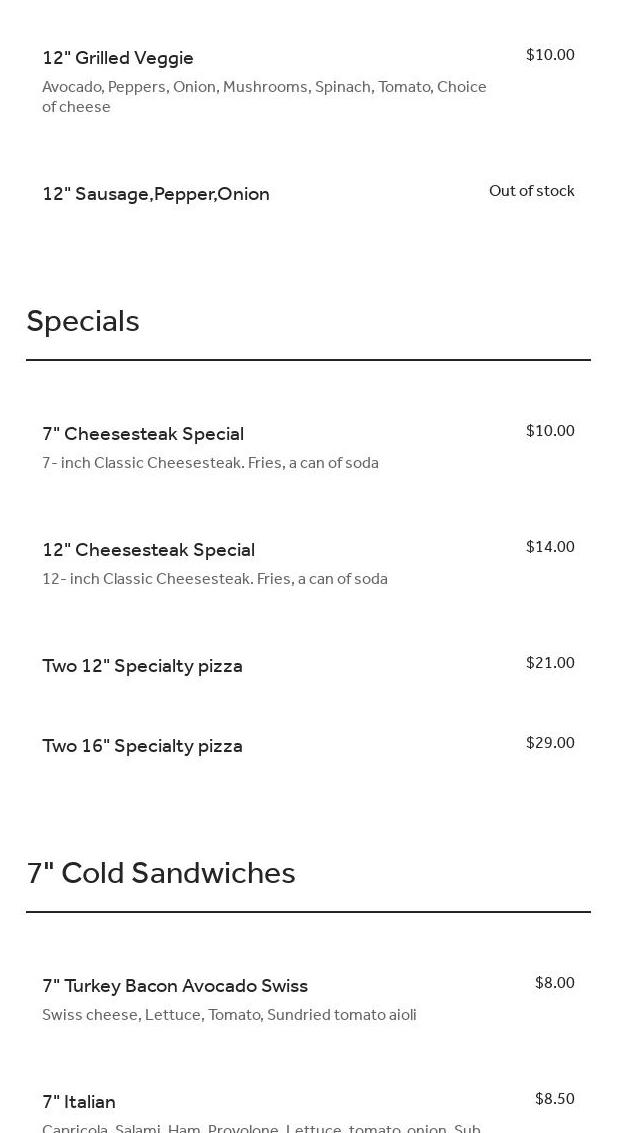This screenshot has width=617, height=1133.
Task: Choose Two 12" Specialty pizza
Action: click(x=142, y=666)
